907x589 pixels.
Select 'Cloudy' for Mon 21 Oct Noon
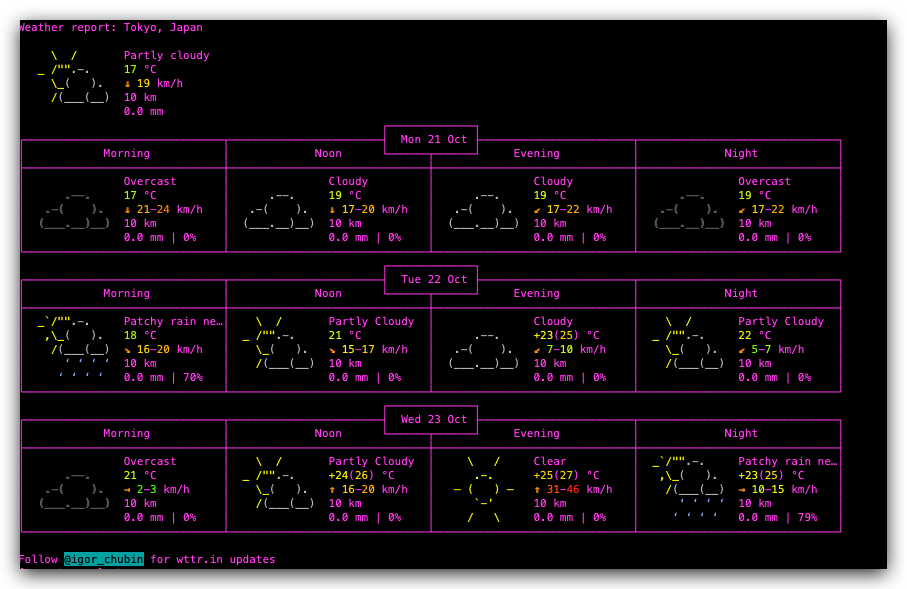[x=348, y=182]
